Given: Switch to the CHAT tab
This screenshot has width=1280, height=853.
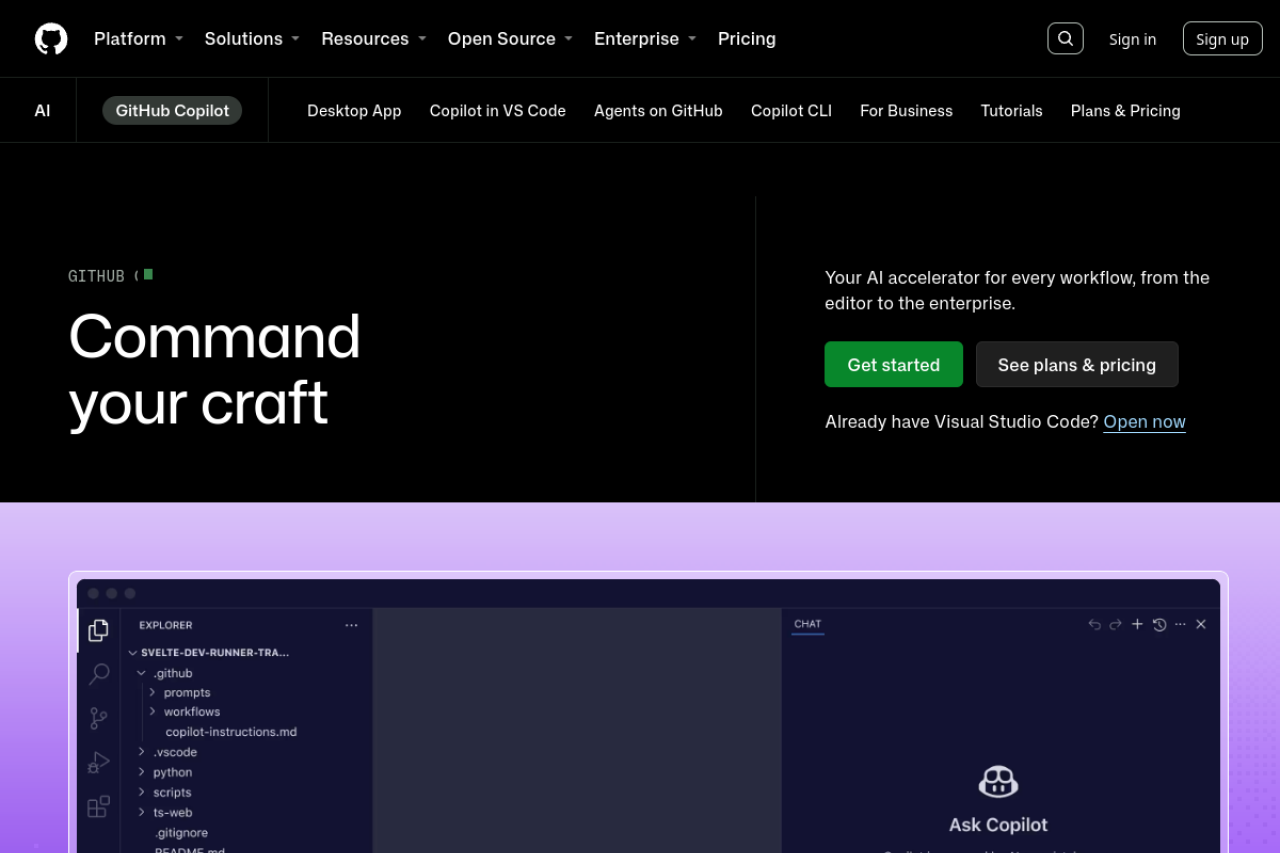Looking at the screenshot, I should click(808, 624).
